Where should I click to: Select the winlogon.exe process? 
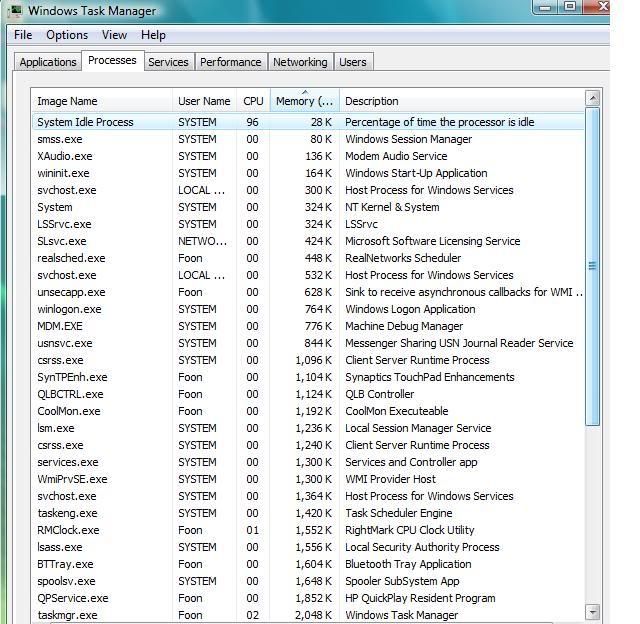pos(308,309)
